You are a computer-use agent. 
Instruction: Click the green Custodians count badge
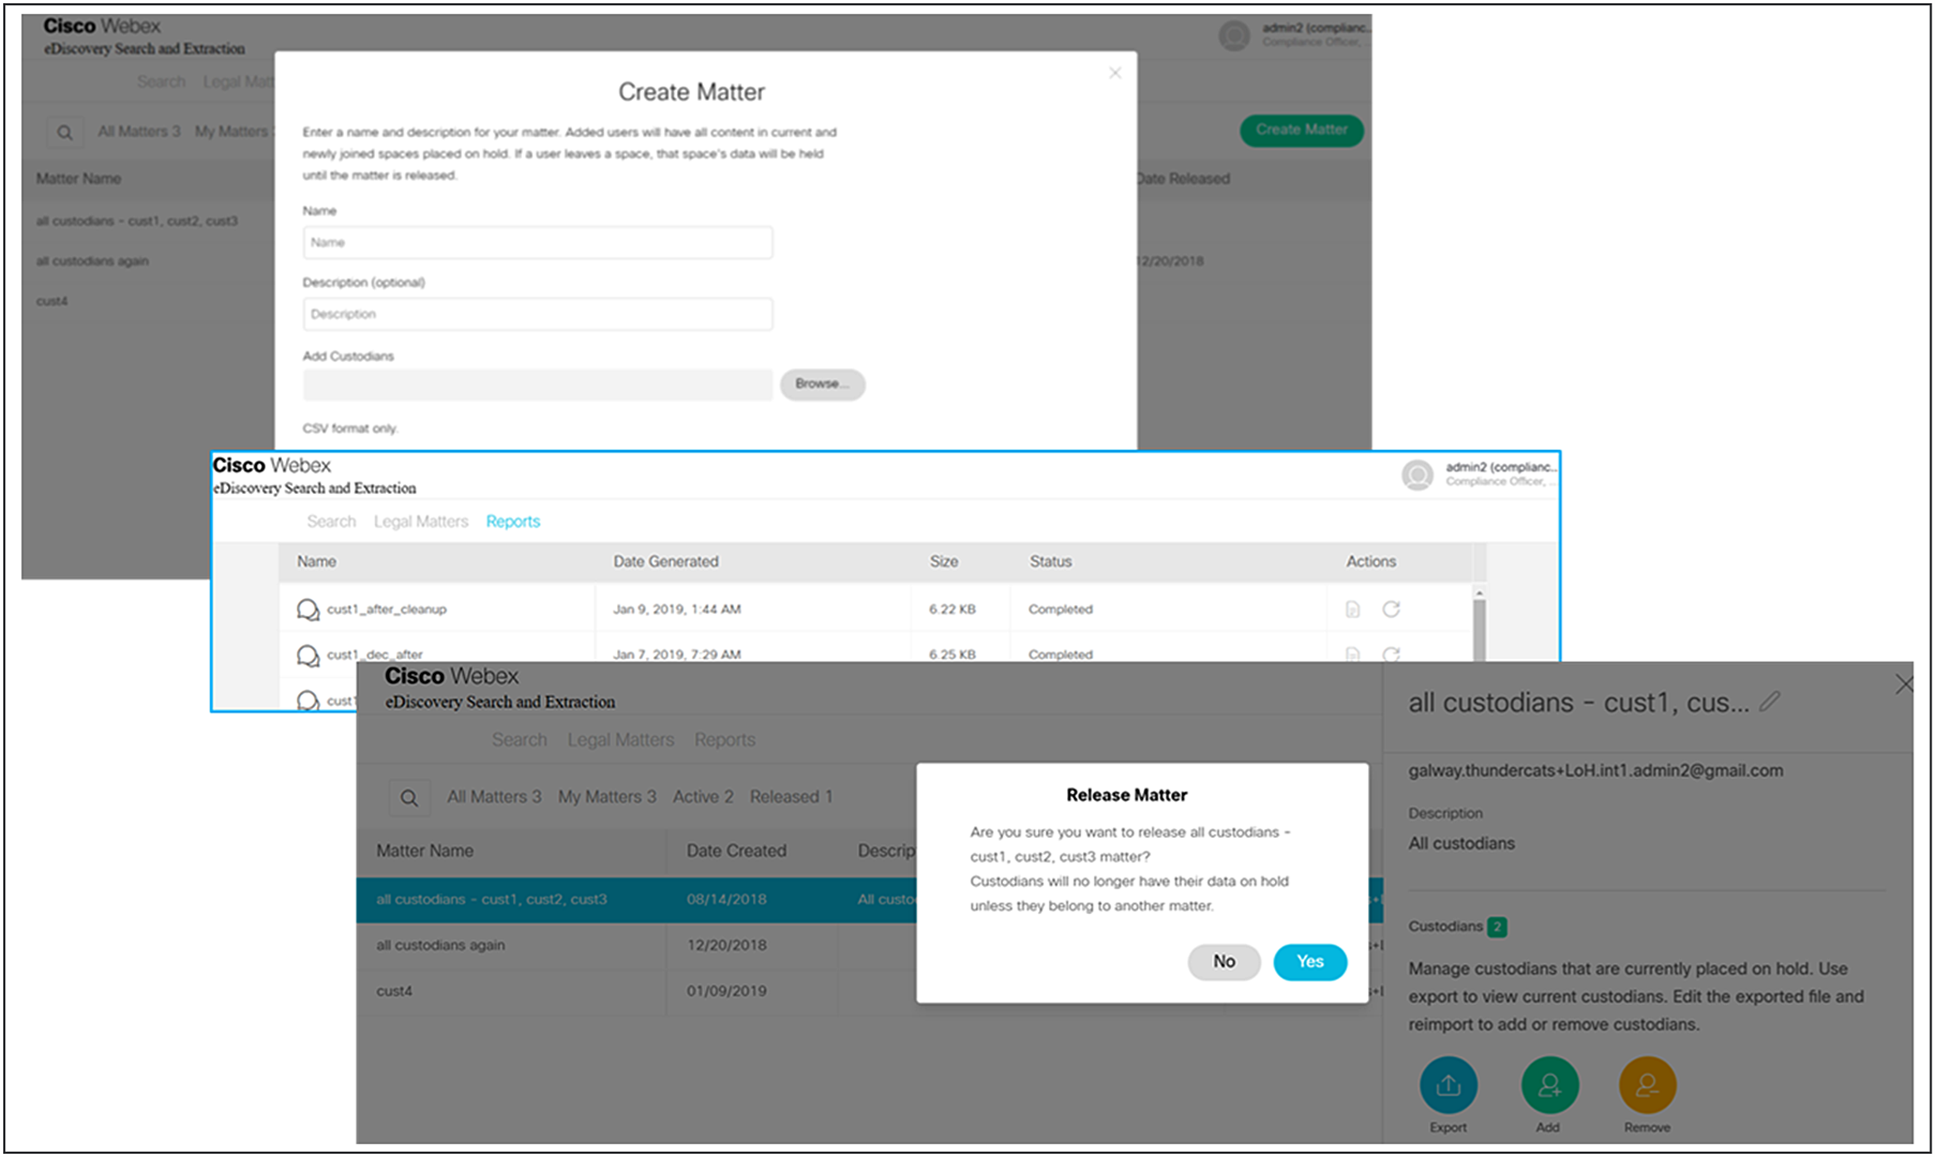(1497, 927)
